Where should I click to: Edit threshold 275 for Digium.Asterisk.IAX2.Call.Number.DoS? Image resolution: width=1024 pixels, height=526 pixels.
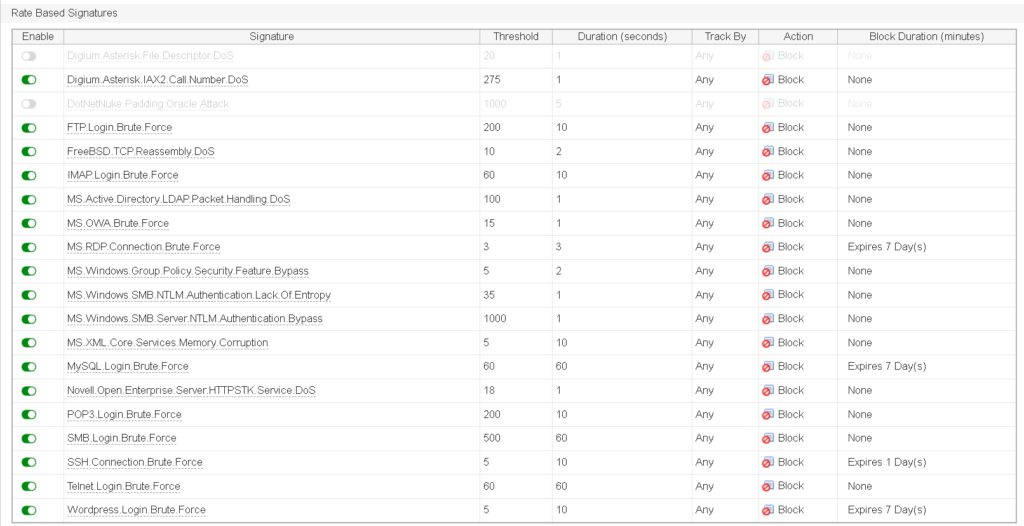[492, 80]
